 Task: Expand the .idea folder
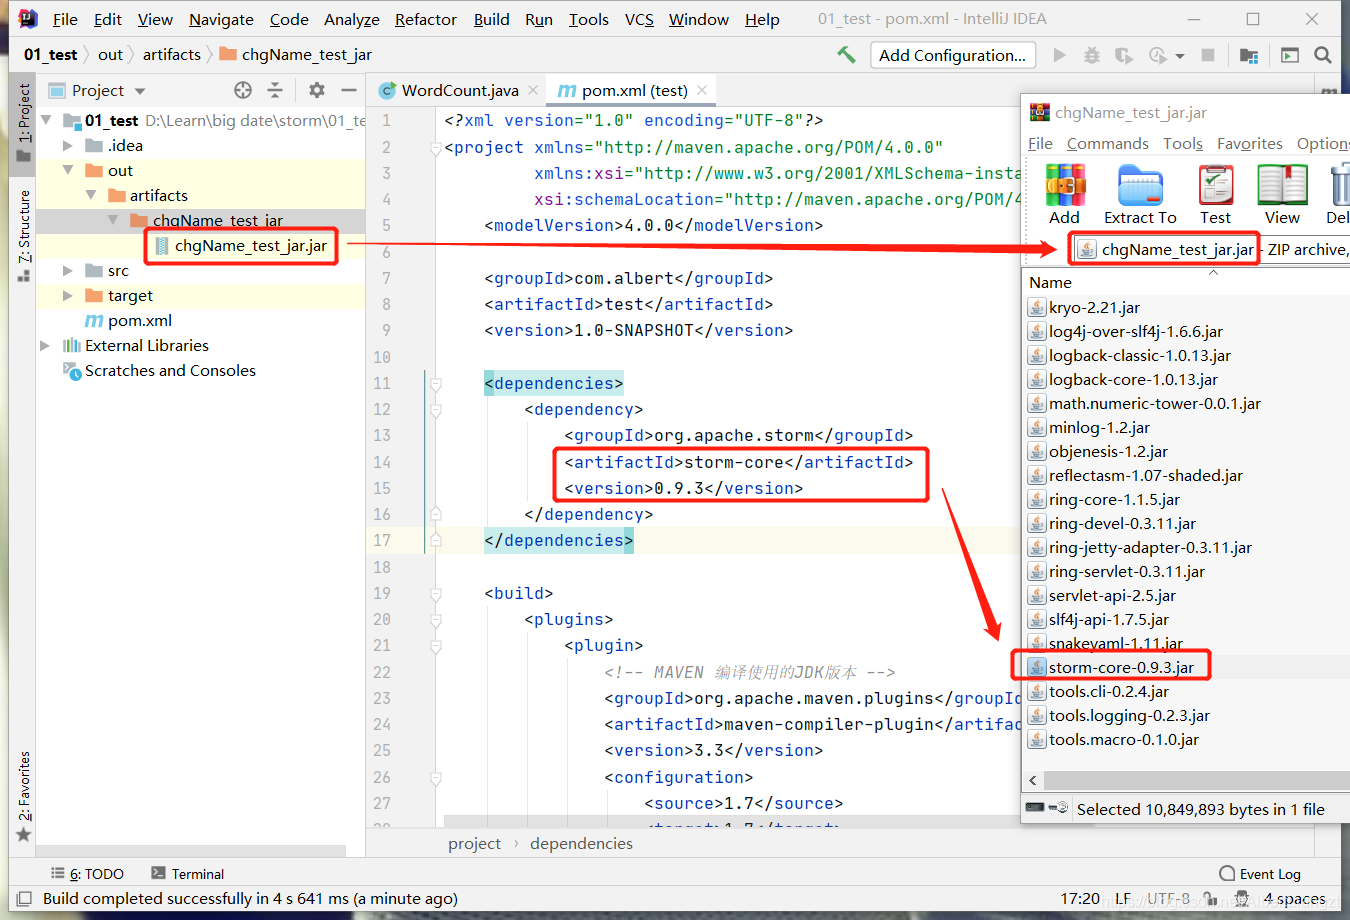(x=68, y=145)
